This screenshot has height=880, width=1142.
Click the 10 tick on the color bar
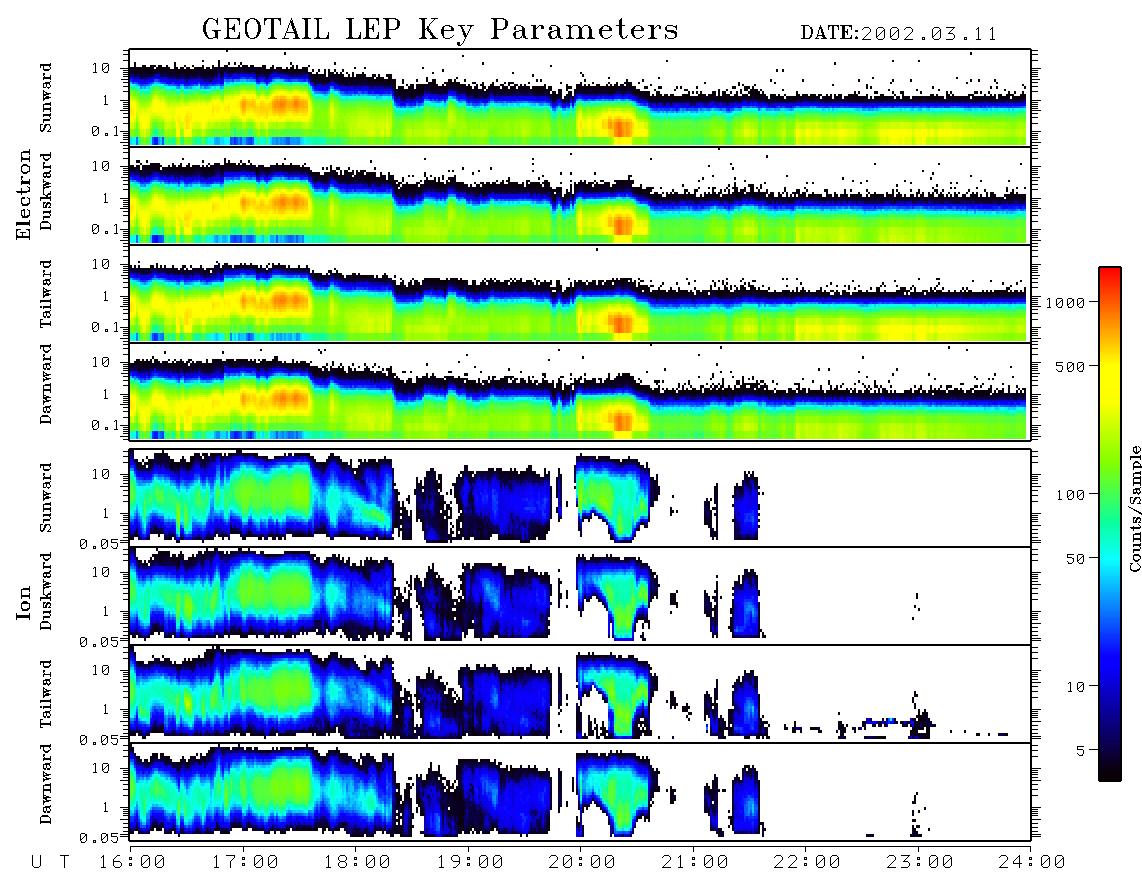(x=1076, y=687)
